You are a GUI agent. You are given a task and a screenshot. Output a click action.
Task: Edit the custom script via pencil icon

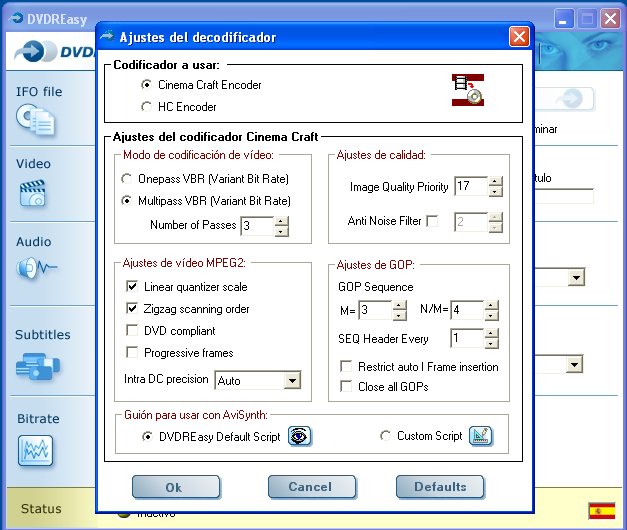pos(481,436)
